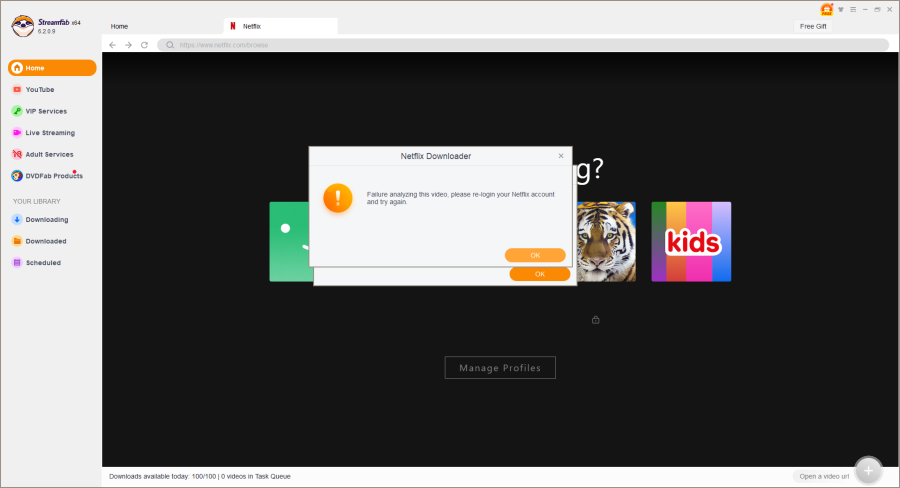Click the StreamFab sloth logo
The width and height of the screenshot is (900, 488).
(x=23, y=26)
